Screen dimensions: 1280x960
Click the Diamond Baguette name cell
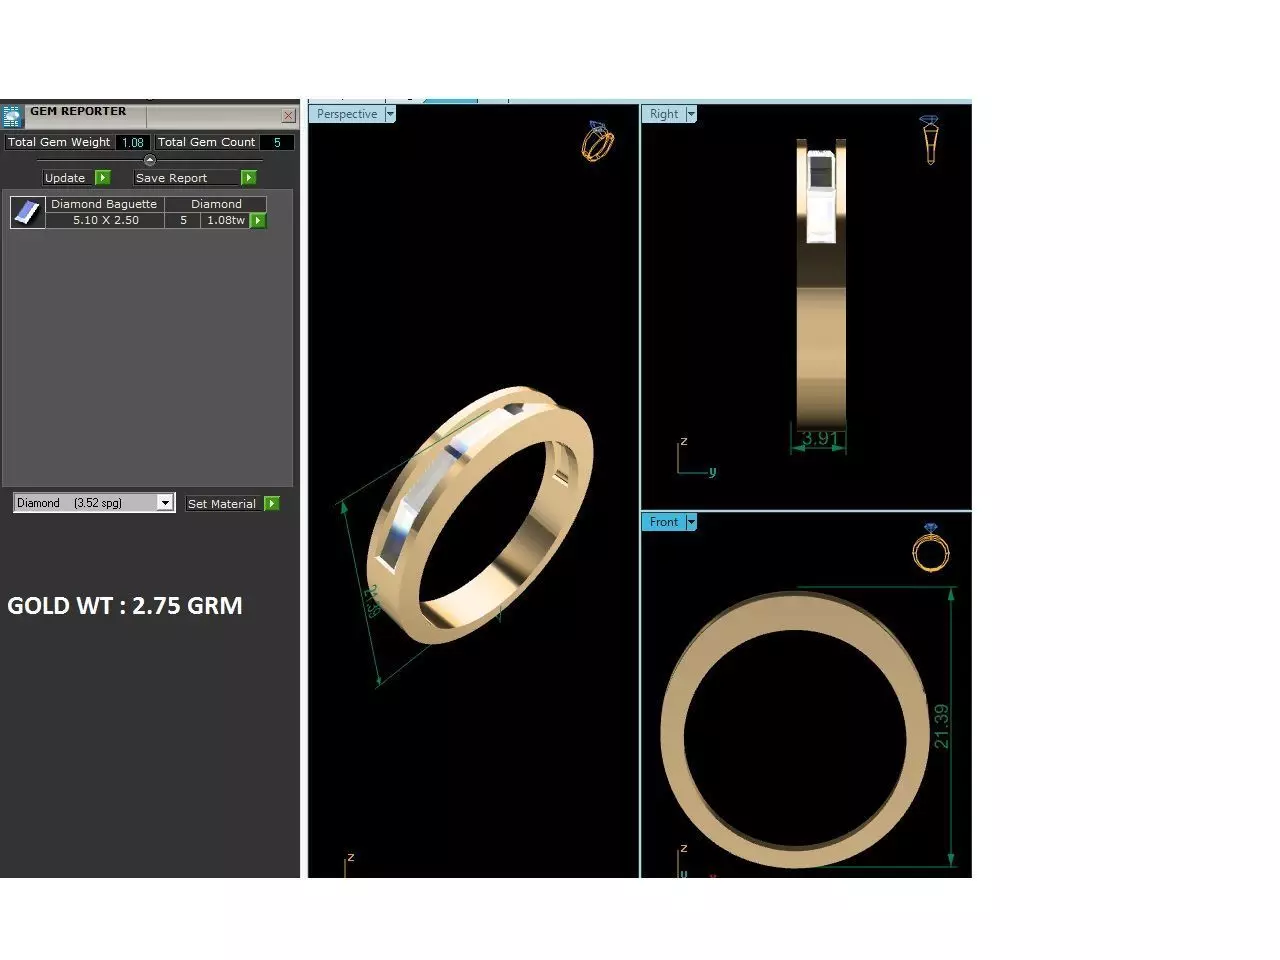pyautogui.click(x=105, y=204)
